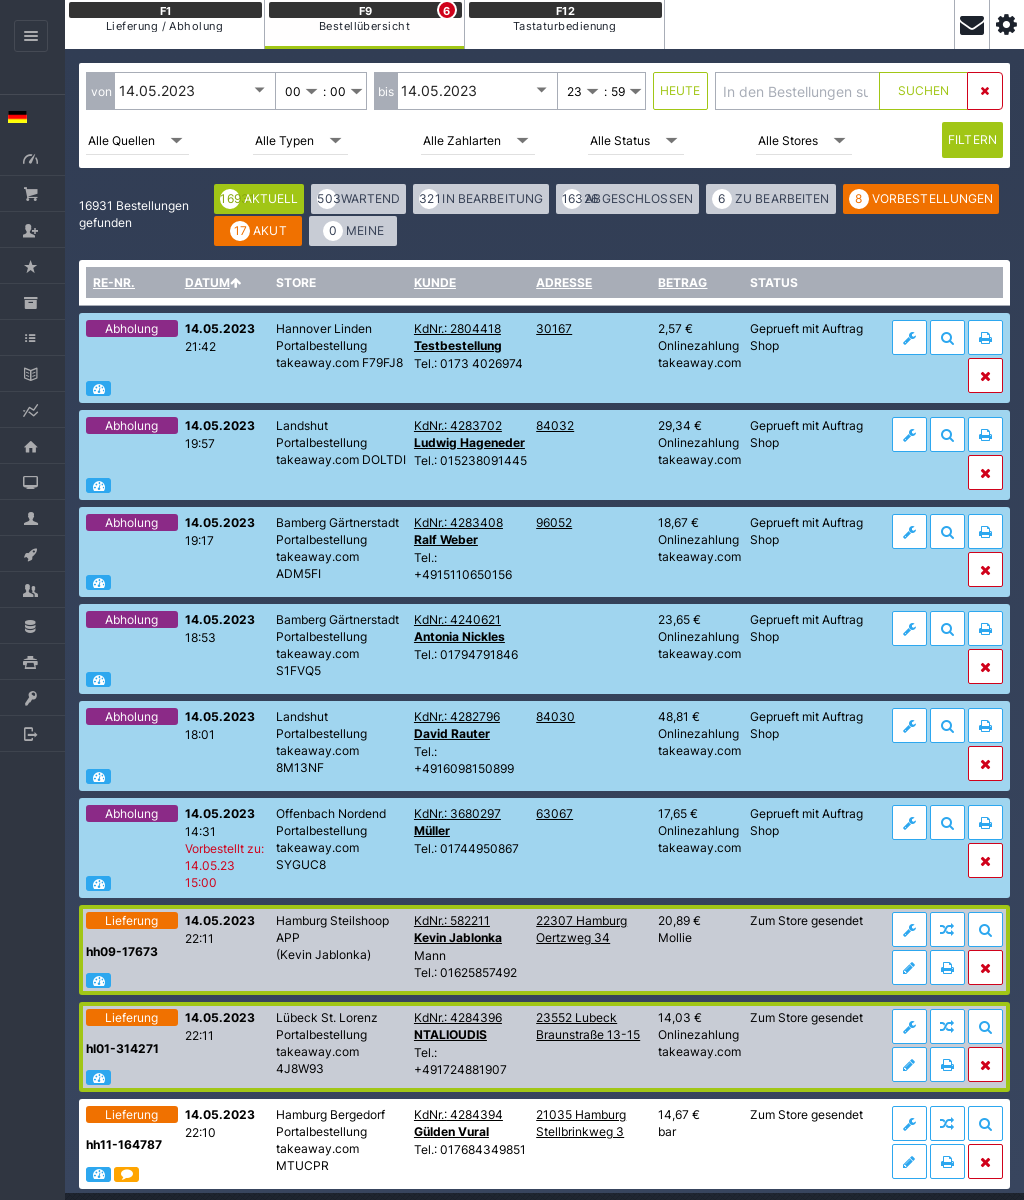Click the order search input field
The width and height of the screenshot is (1024, 1200).
pyautogui.click(x=796, y=91)
